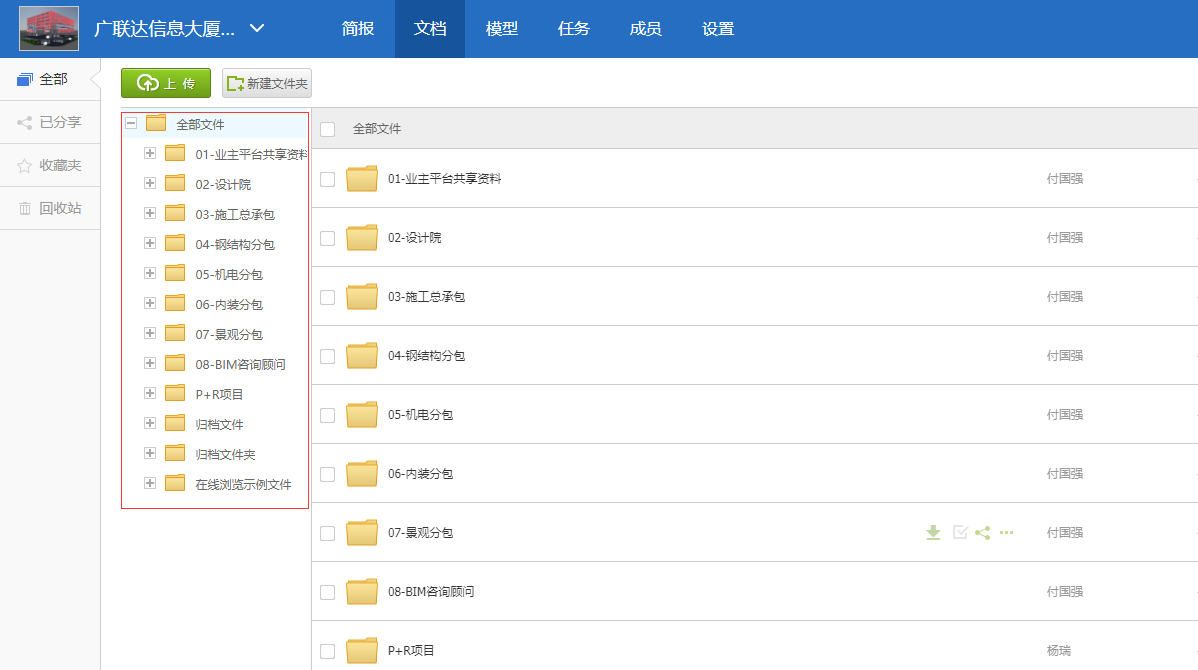Download the 07-景观分包 folder
The image size is (1198, 670).
[933, 533]
